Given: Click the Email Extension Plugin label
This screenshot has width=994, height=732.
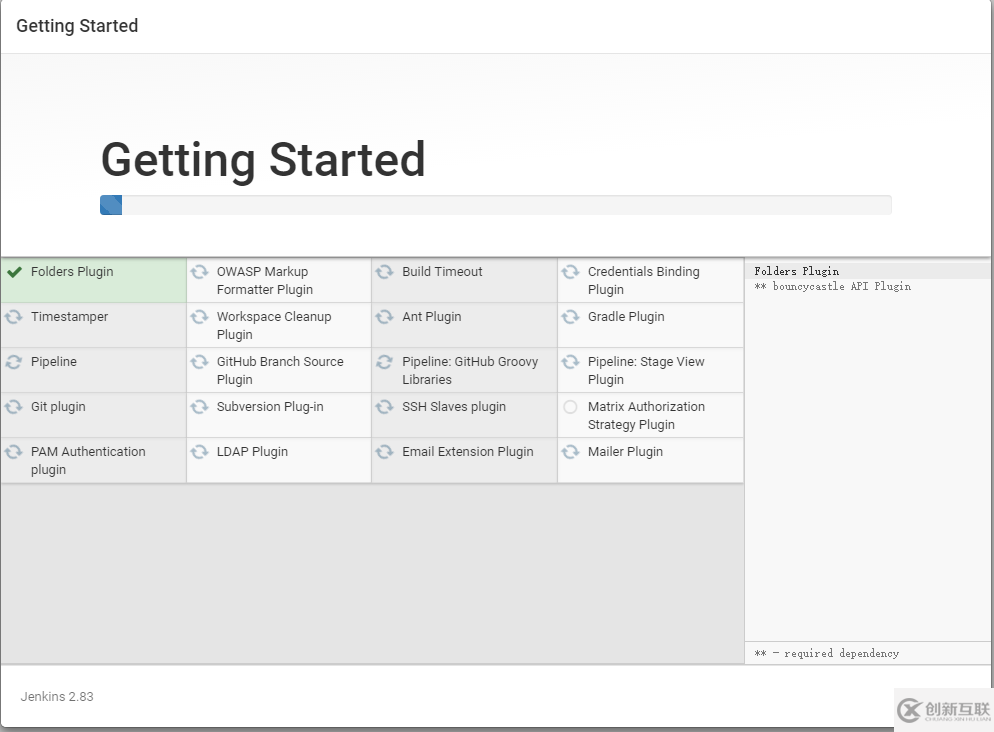Looking at the screenshot, I should click(x=467, y=452).
